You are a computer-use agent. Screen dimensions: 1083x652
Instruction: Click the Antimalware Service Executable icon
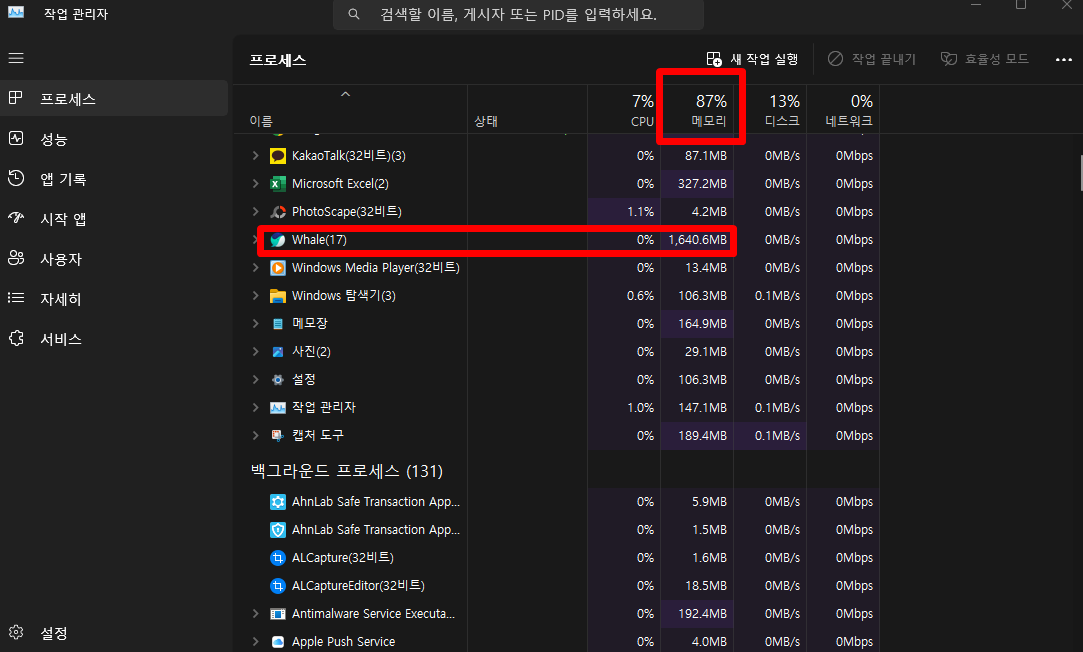(278, 614)
